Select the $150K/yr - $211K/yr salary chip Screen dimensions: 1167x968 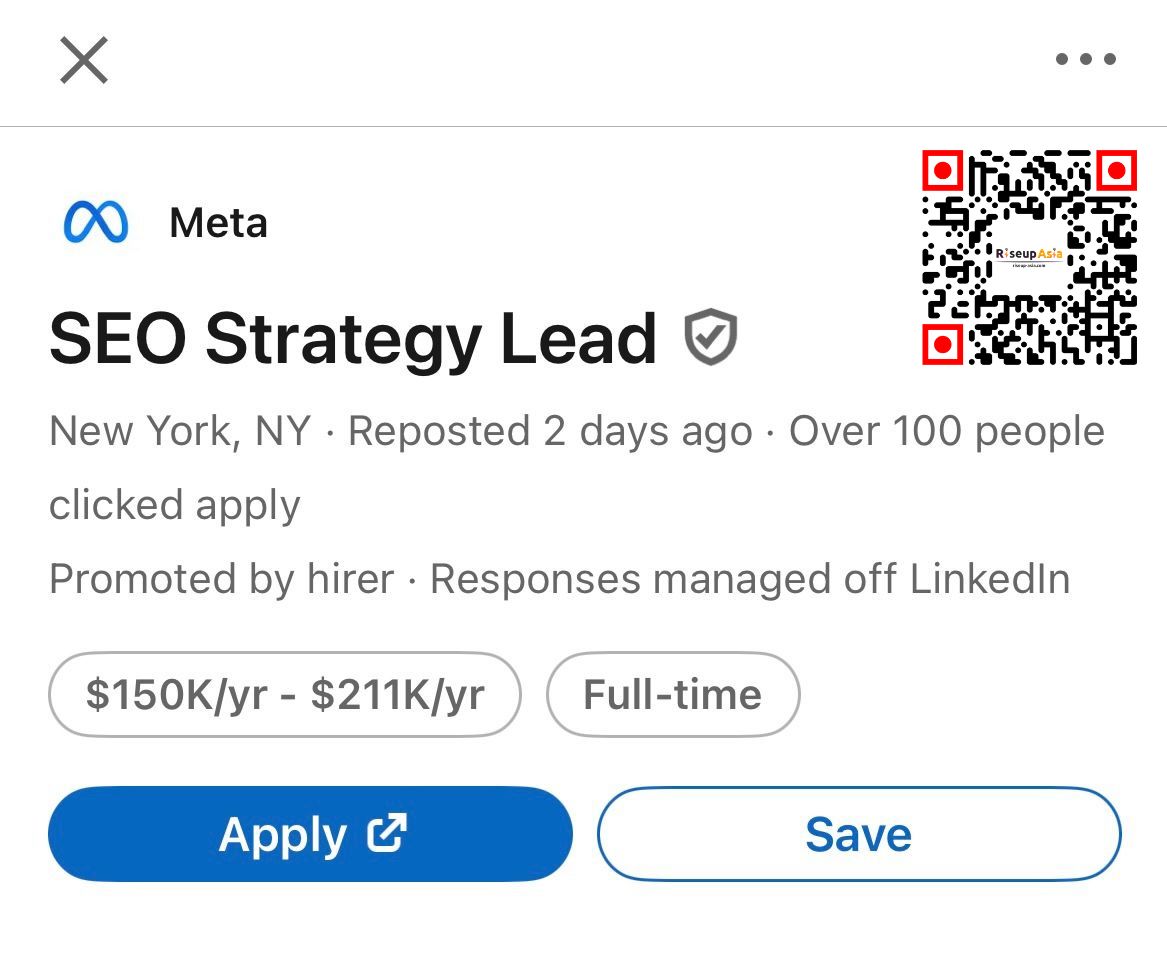[285, 694]
